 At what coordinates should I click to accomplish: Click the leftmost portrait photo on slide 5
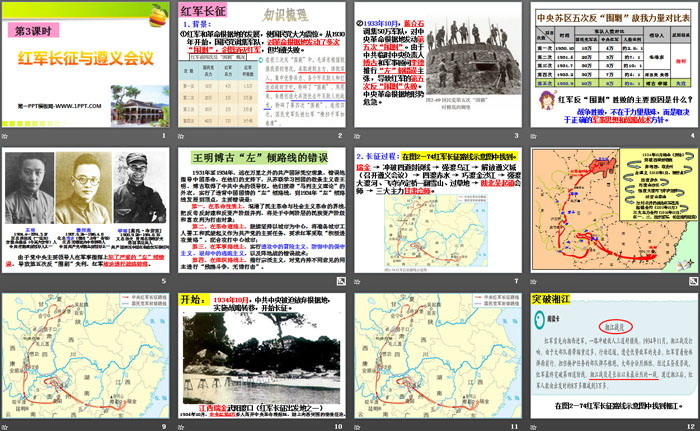[x=30, y=180]
